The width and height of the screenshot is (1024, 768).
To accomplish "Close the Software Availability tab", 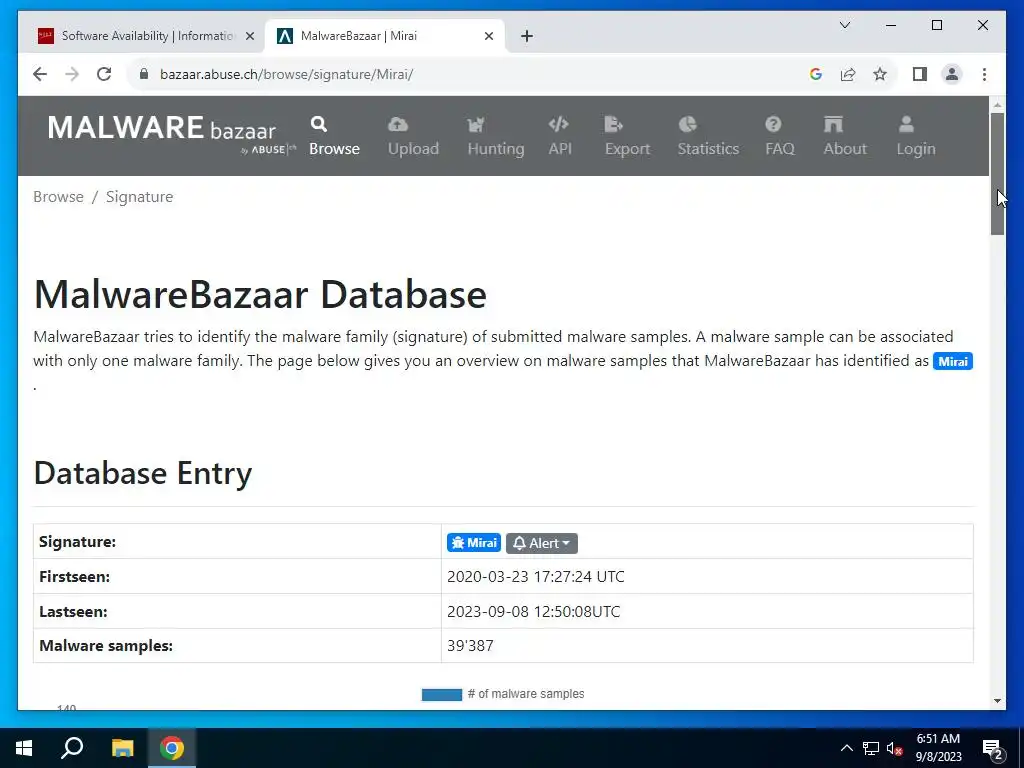I will (x=249, y=36).
